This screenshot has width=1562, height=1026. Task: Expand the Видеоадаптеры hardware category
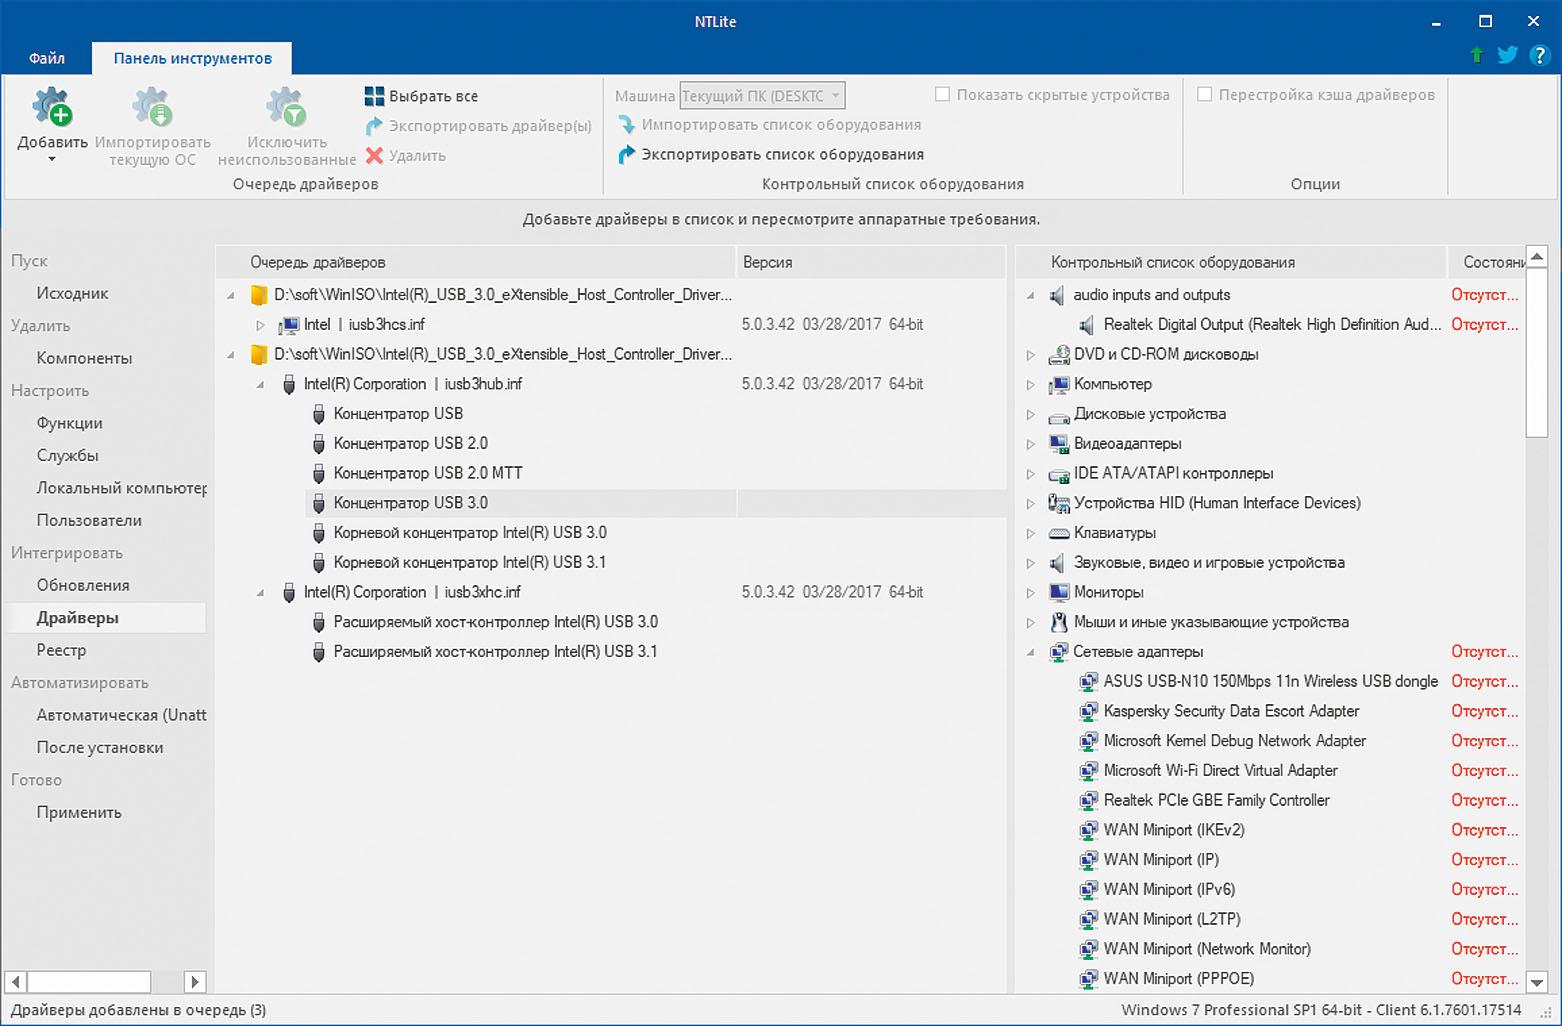coord(1031,444)
